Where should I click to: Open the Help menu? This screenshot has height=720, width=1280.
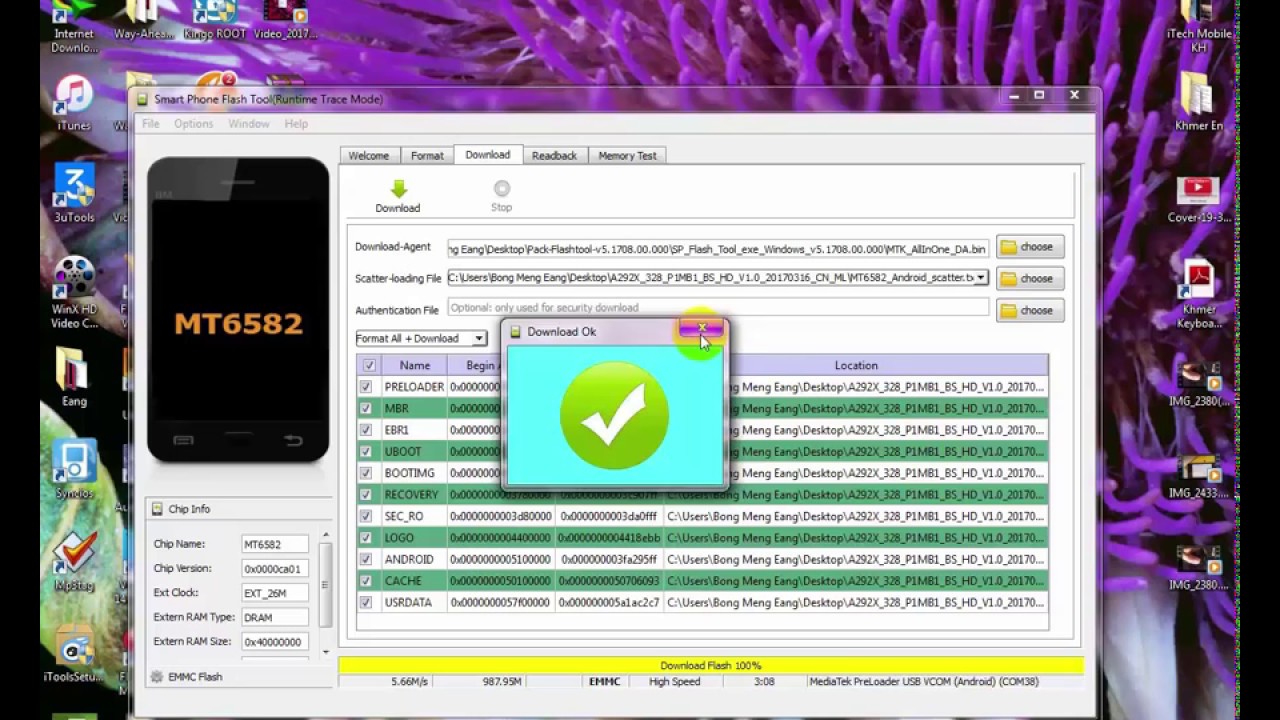click(296, 124)
